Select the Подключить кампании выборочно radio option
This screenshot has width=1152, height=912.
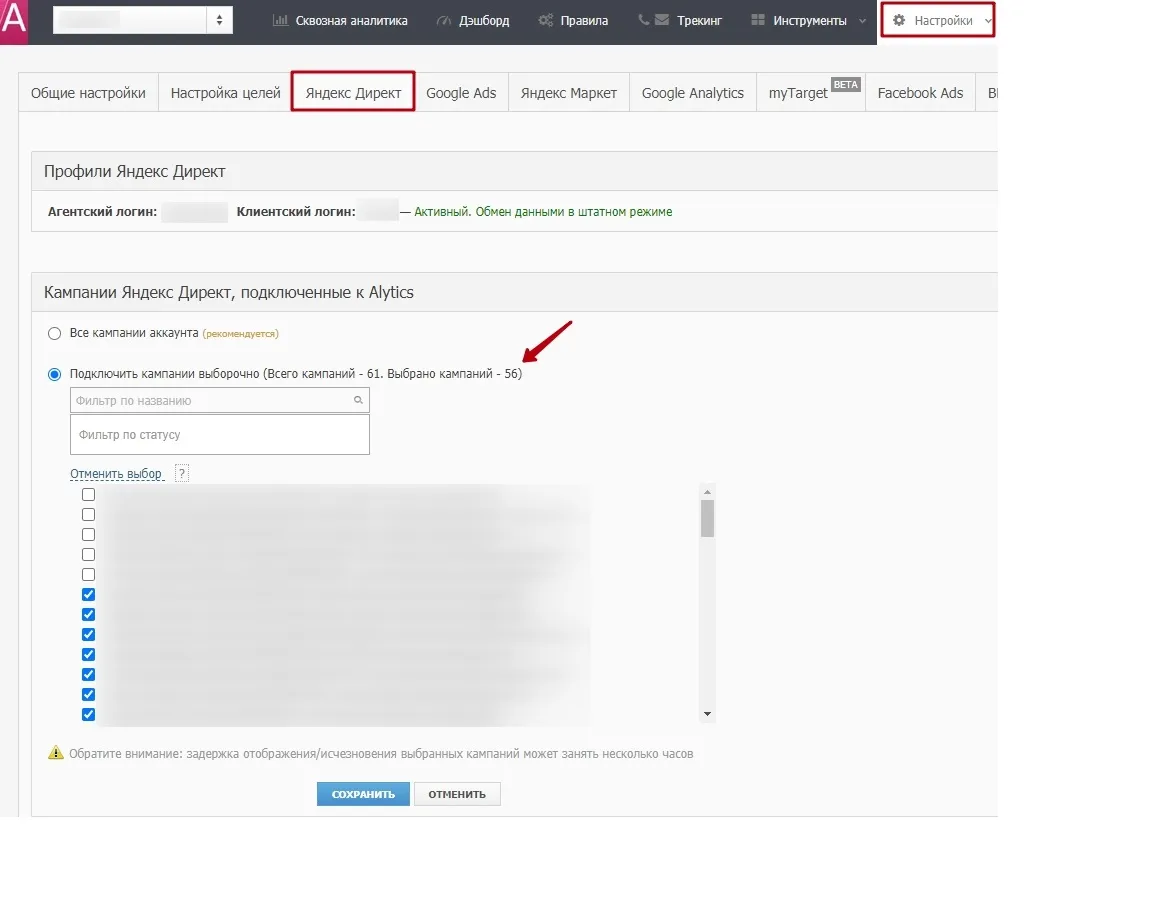(x=54, y=375)
